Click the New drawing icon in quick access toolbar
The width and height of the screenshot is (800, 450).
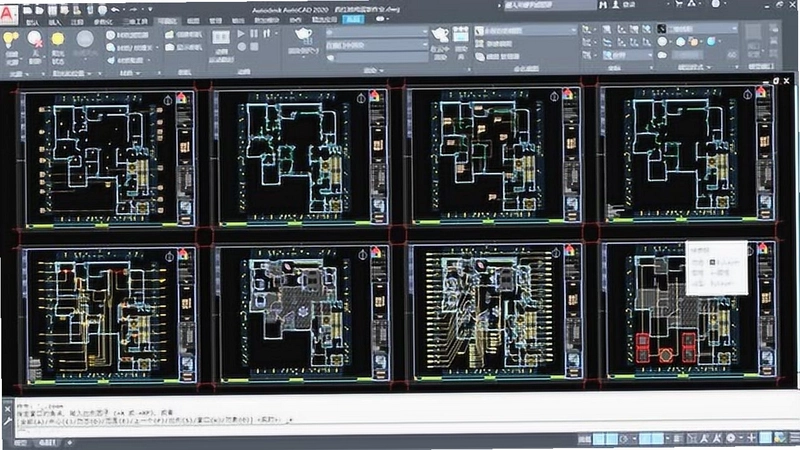(x=28, y=10)
